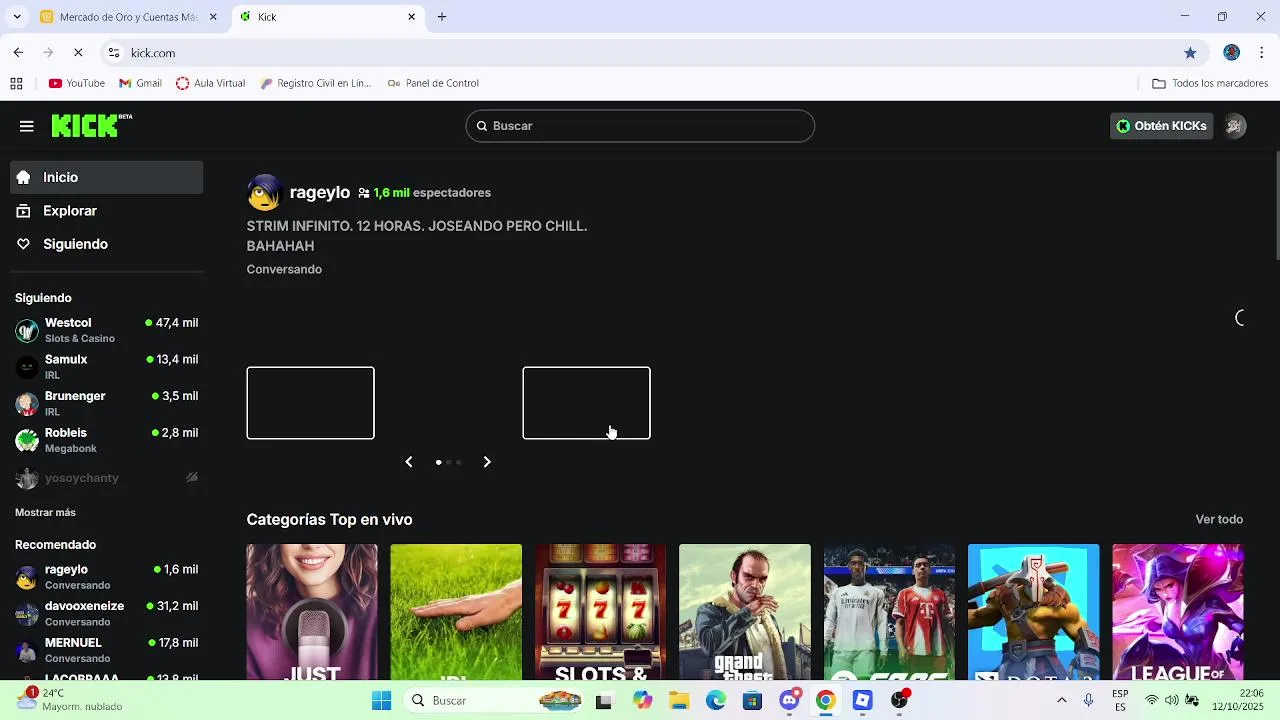Click rageylo's avatar in featured stream
1280x720 pixels.
tap(264, 193)
